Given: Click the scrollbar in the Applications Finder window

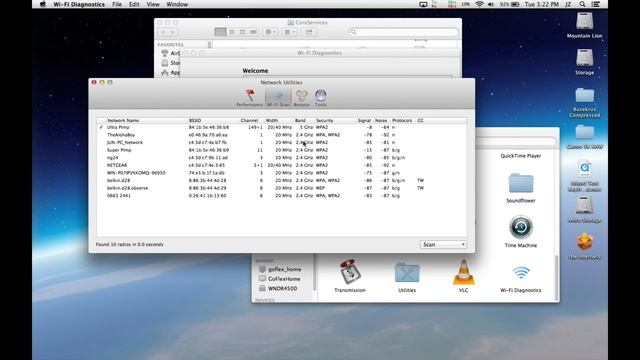Looking at the screenshot, I should pos(556,278).
